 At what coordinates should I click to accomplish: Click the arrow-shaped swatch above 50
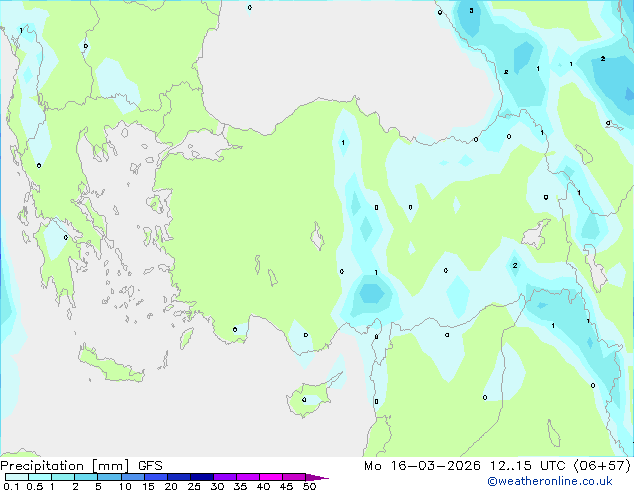(x=317, y=477)
